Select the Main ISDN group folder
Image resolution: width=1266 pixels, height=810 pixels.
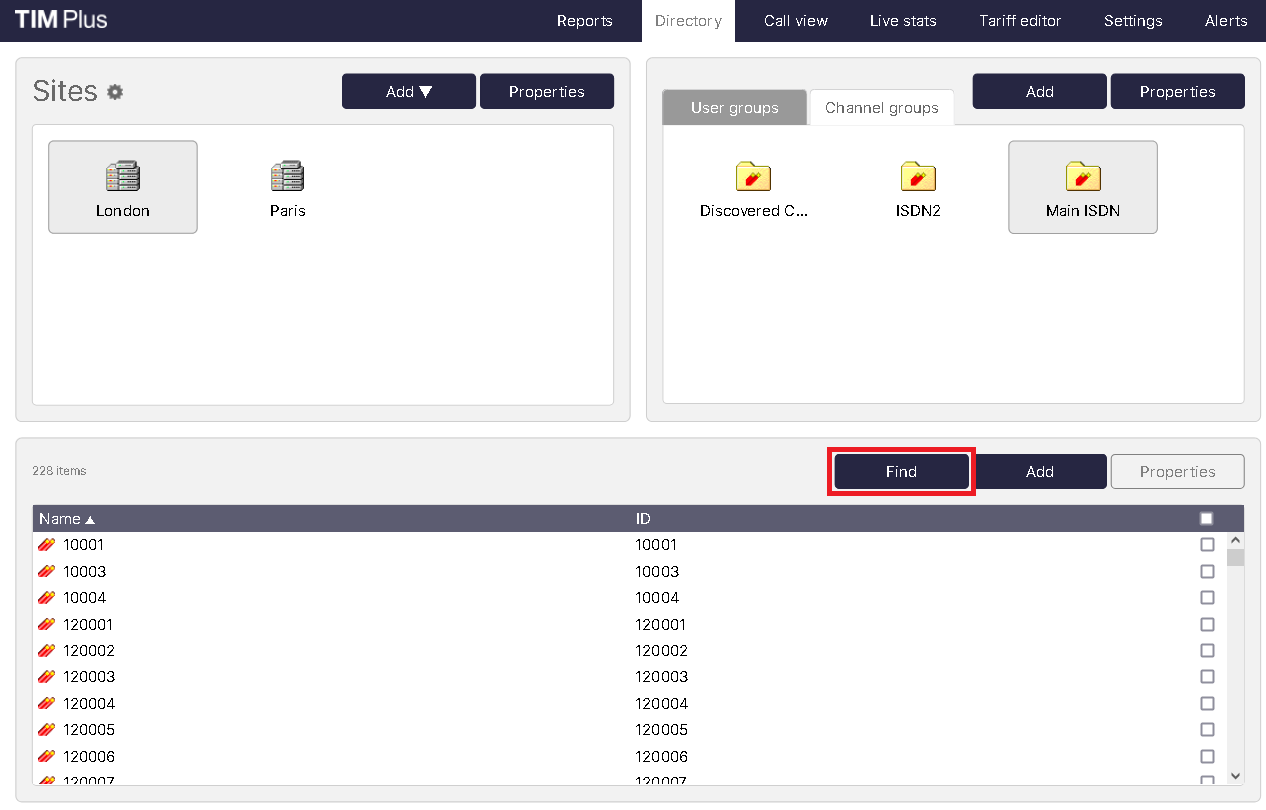click(x=1082, y=177)
